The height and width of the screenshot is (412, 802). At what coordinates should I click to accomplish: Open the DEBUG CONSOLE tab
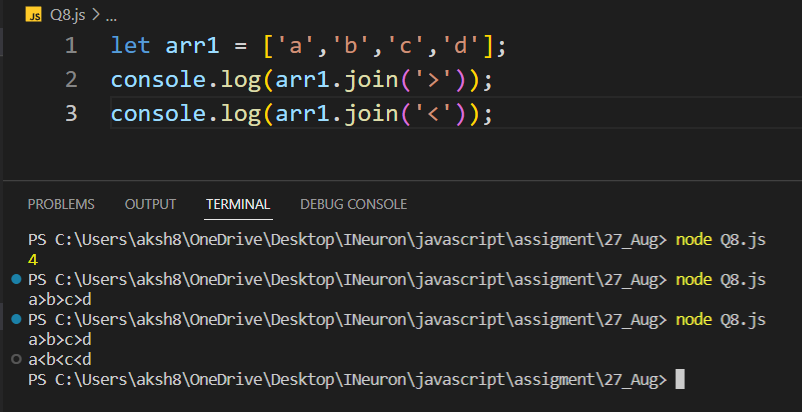[x=353, y=204]
